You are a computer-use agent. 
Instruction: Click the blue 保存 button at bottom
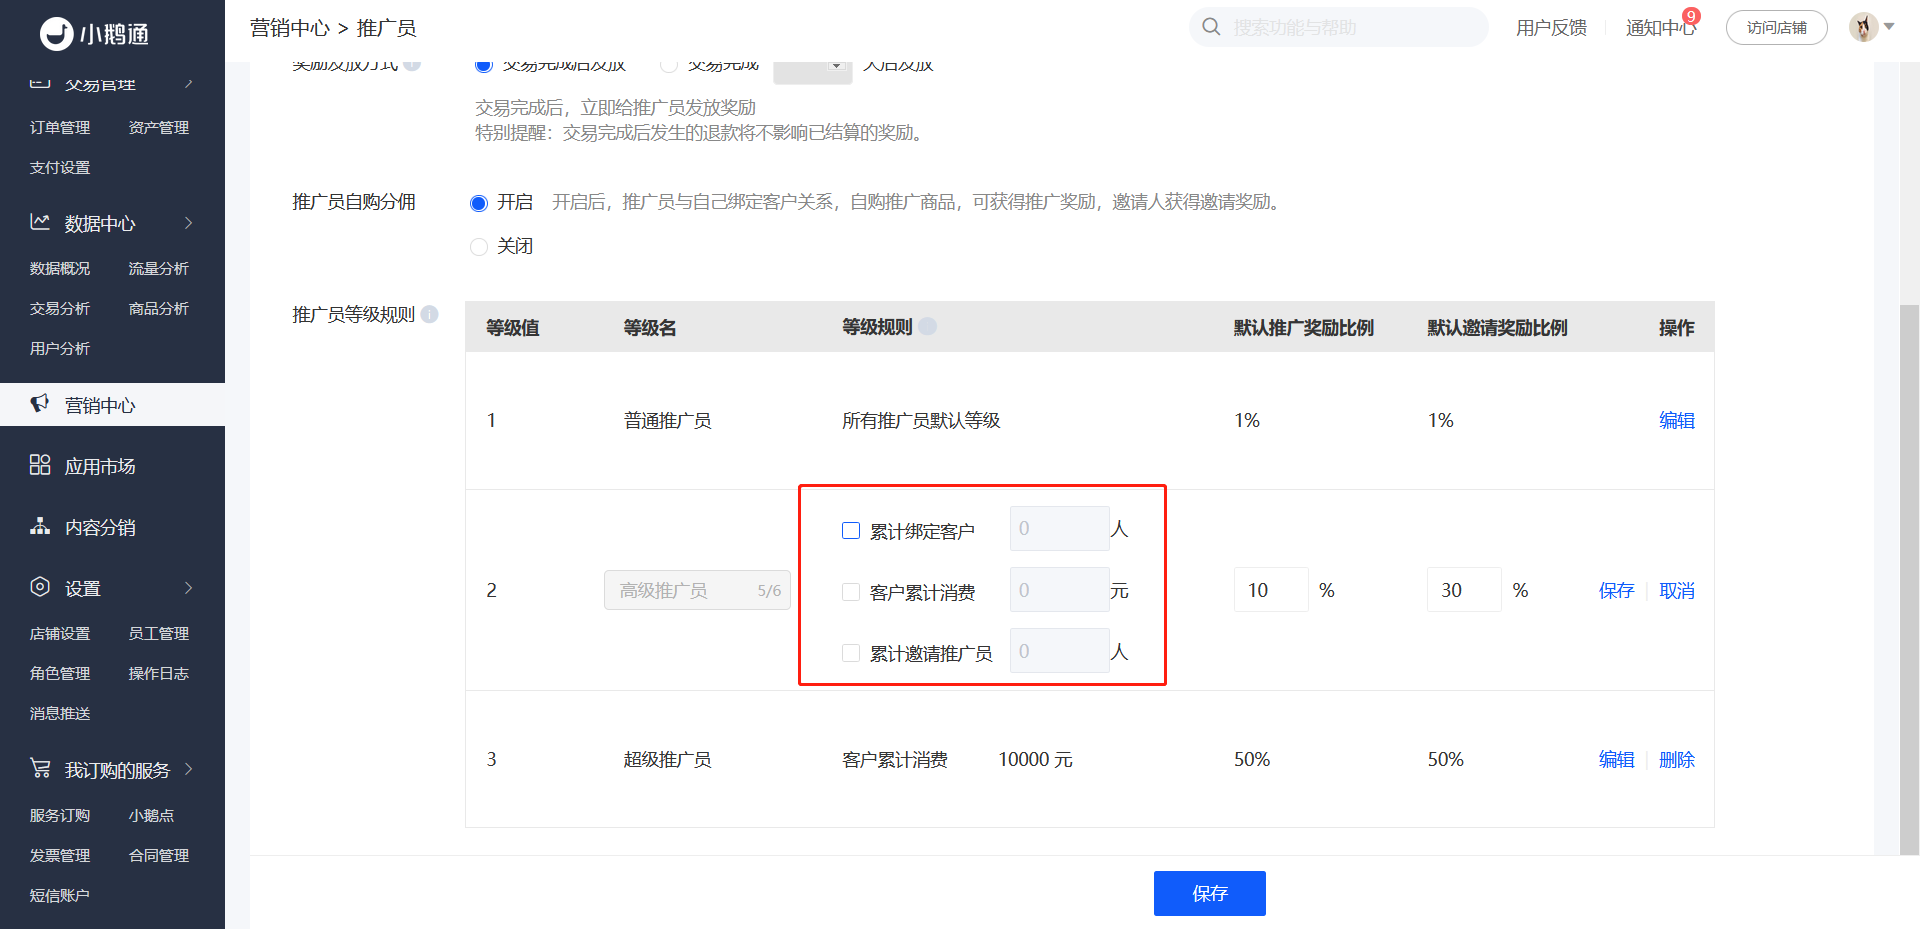1210,893
